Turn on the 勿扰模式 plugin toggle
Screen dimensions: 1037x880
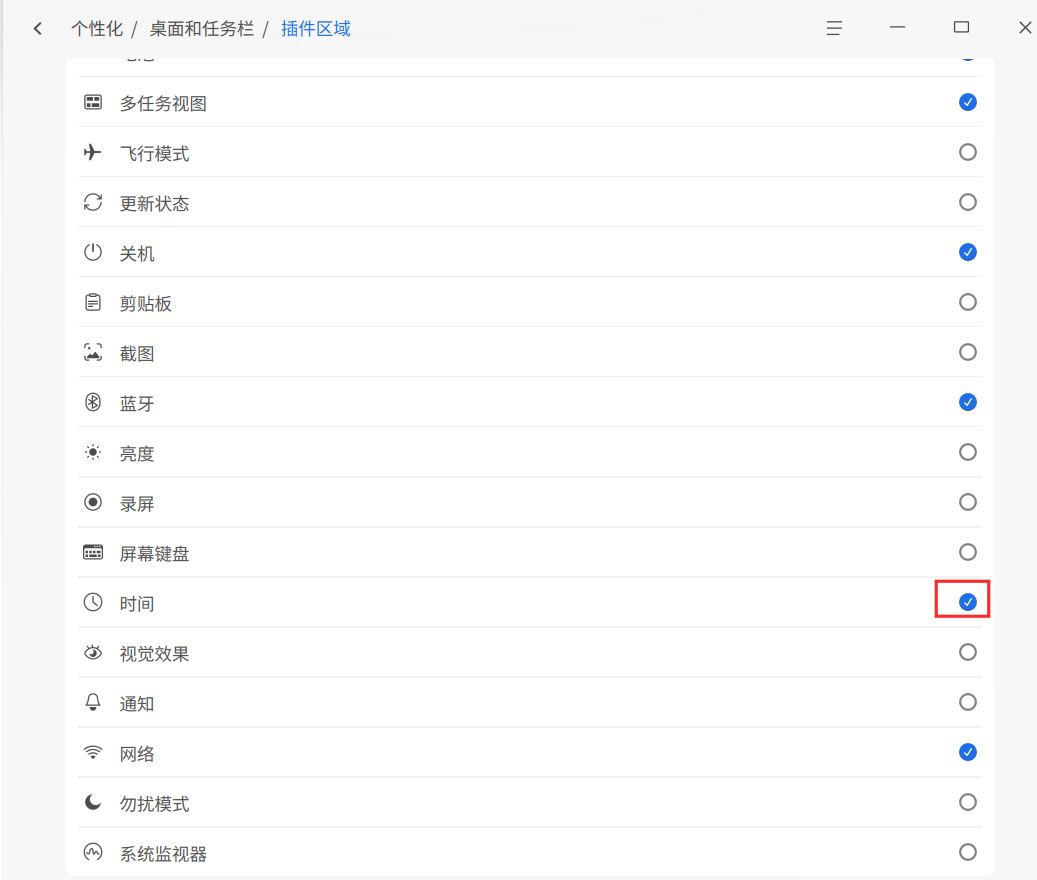click(968, 803)
